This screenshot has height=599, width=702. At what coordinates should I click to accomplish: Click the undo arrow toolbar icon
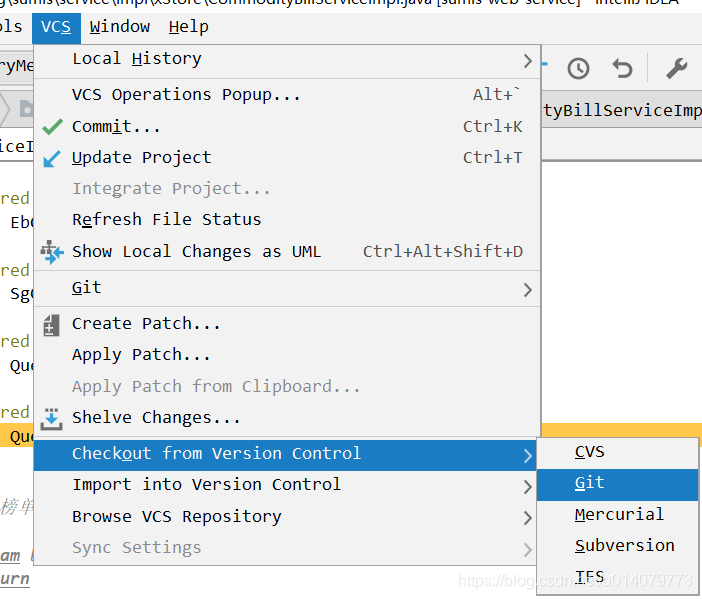pyautogui.click(x=622, y=68)
